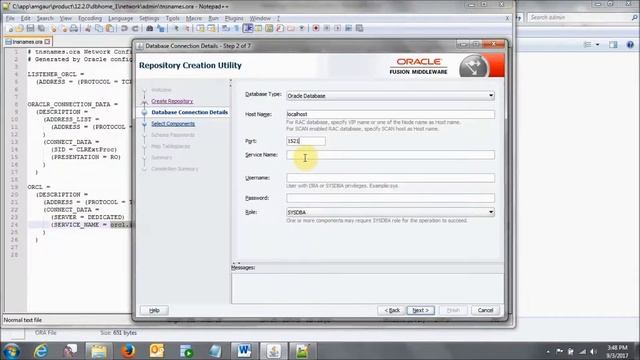Viewport: 640px width, 360px height.
Task: Click the Save All icon in Notepad++ toolbar
Action: 41,28
